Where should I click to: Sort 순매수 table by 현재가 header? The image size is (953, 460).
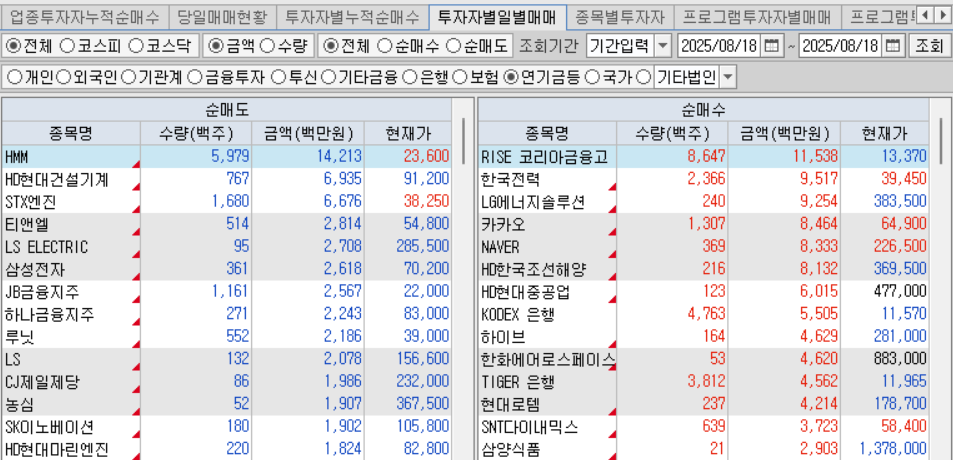(884, 132)
